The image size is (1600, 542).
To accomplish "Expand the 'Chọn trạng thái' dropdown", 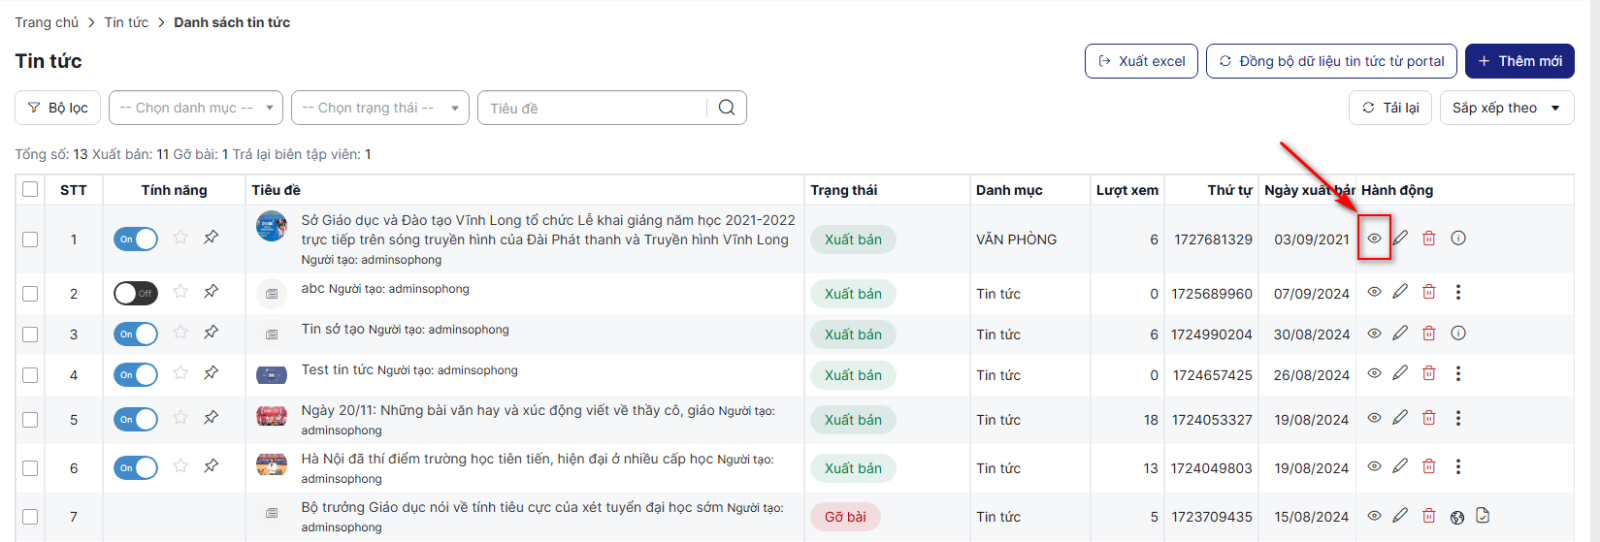I will tap(379, 108).
